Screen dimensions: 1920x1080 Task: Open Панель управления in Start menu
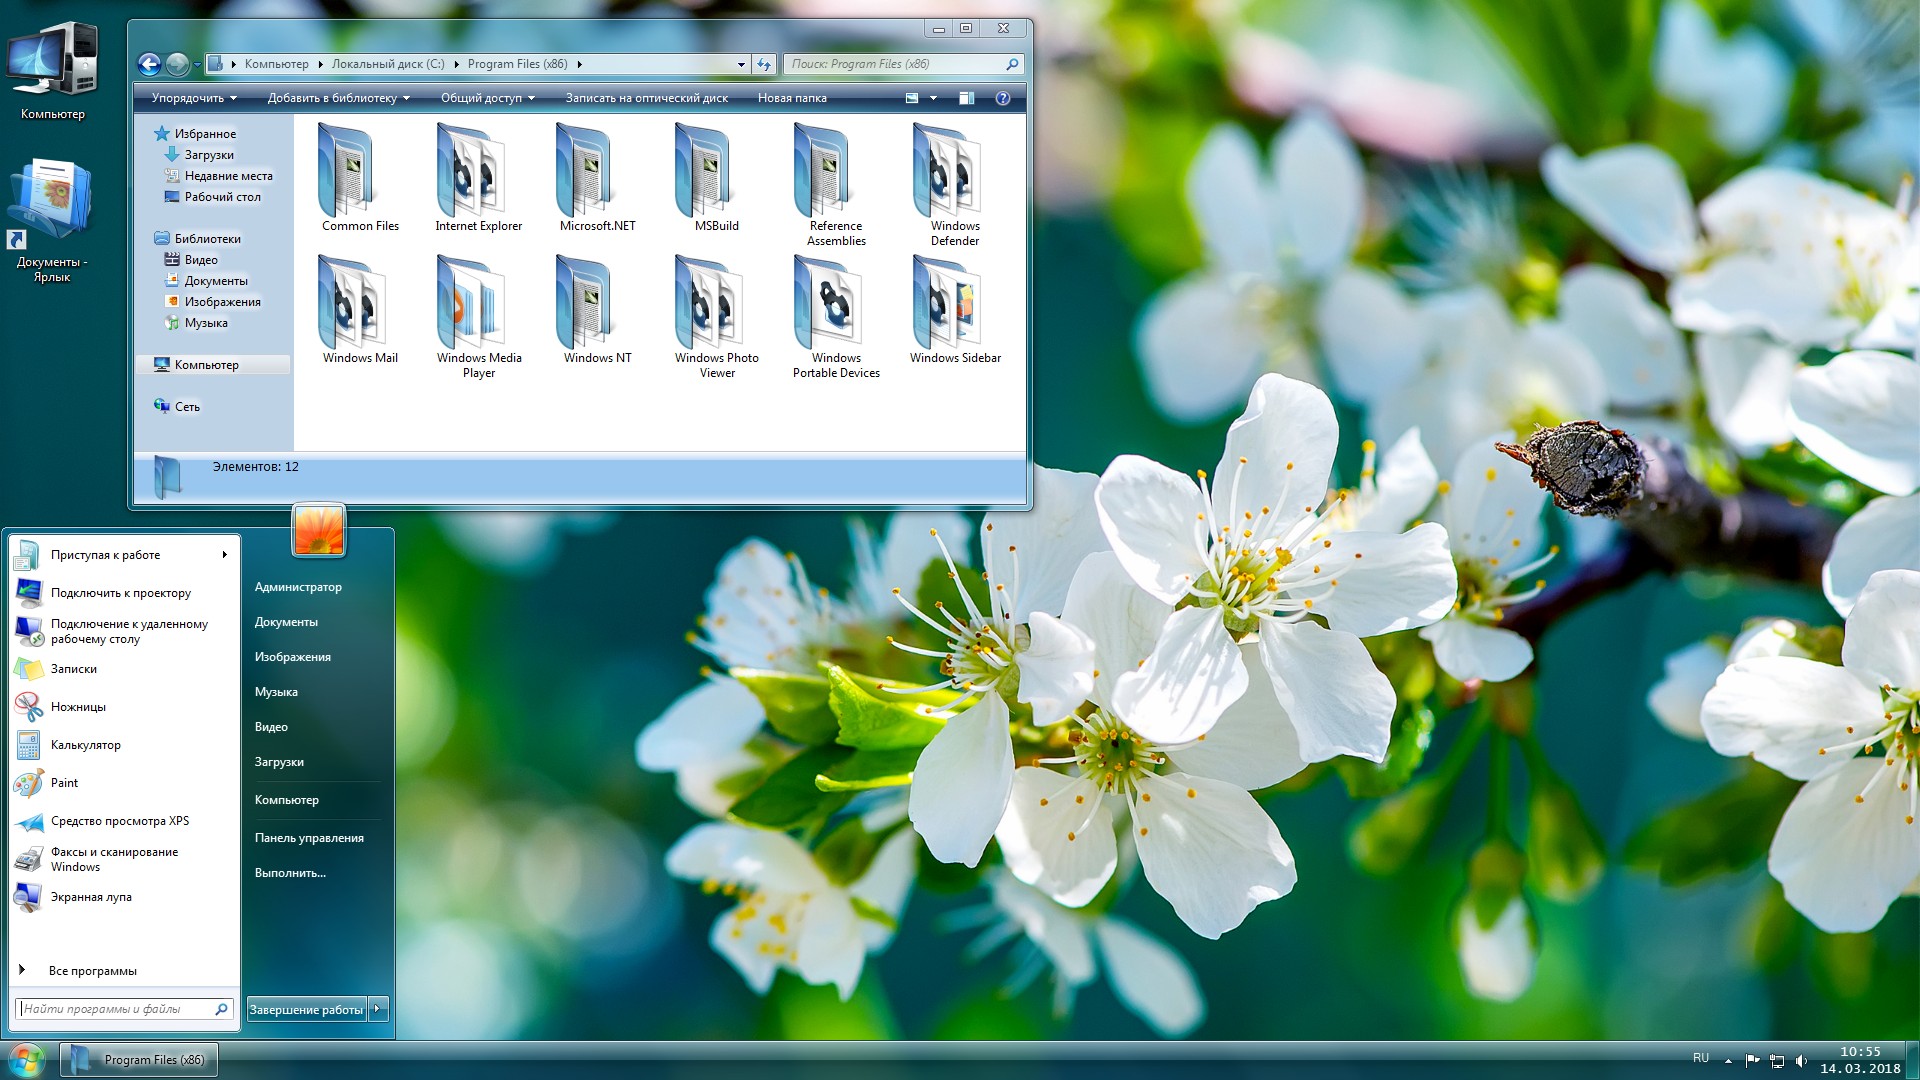309,838
